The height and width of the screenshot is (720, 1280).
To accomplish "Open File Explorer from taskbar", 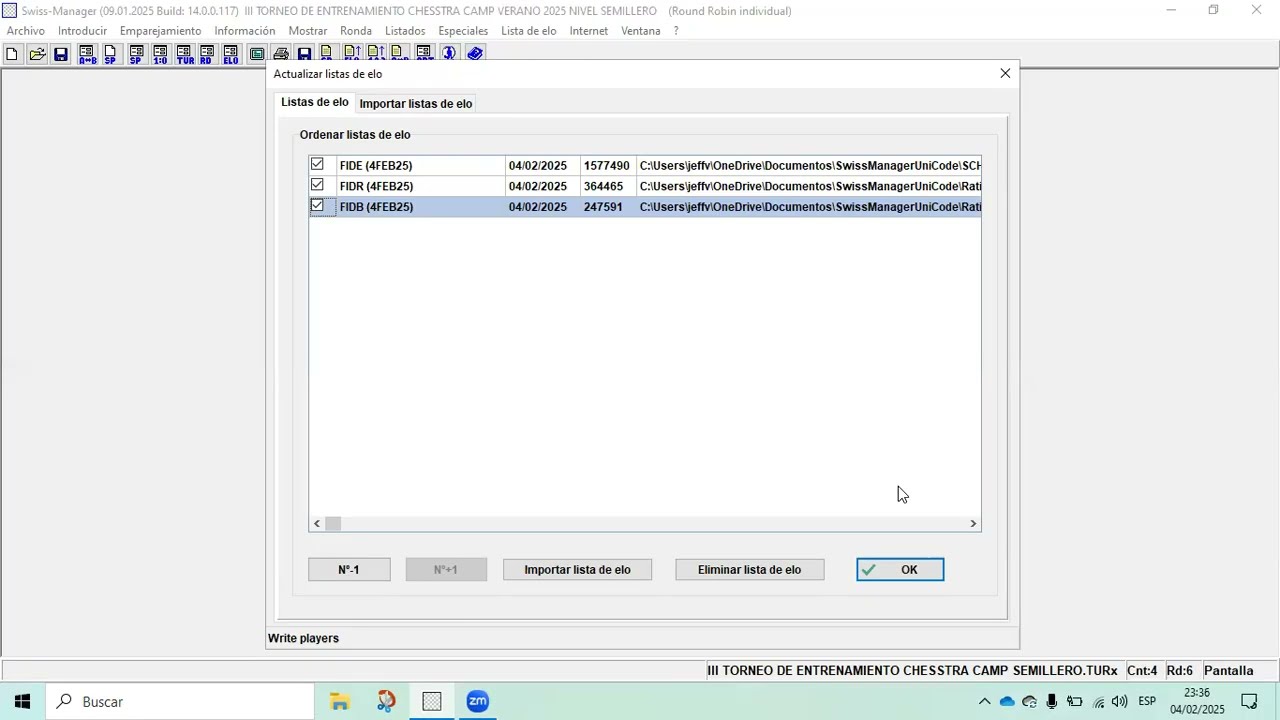I will point(339,702).
